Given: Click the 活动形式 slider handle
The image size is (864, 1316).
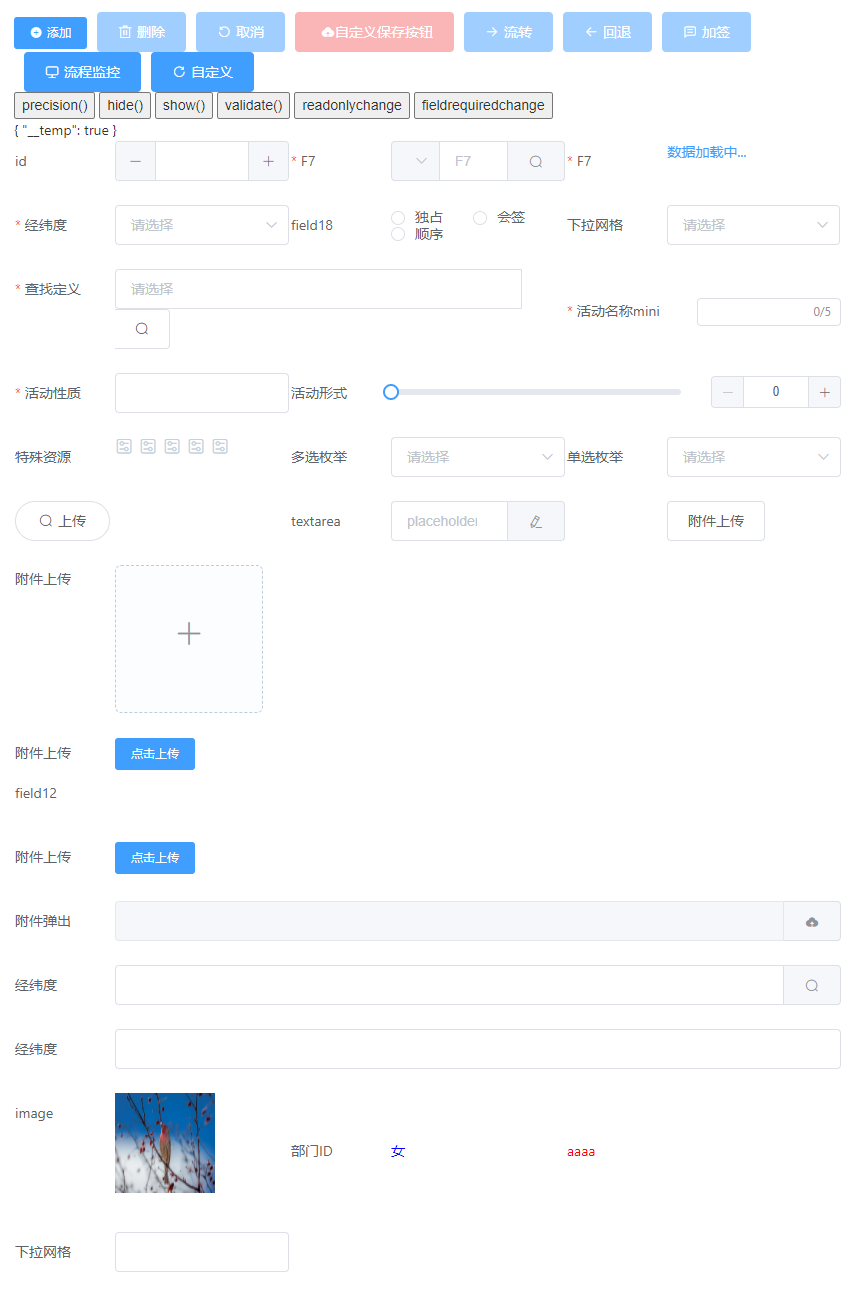Looking at the screenshot, I should (391, 392).
